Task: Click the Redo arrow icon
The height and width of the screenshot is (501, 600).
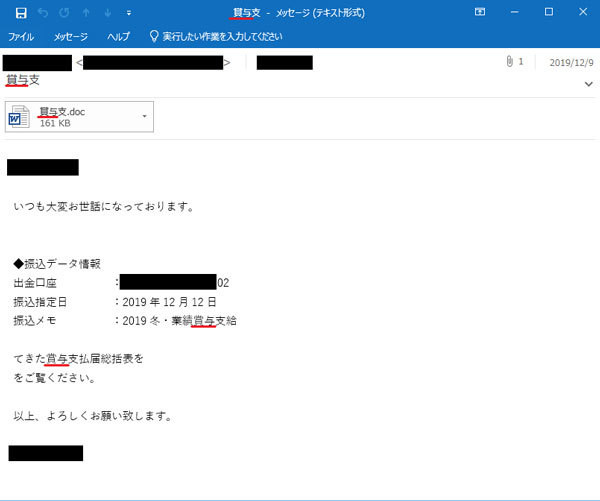Action: [64, 13]
